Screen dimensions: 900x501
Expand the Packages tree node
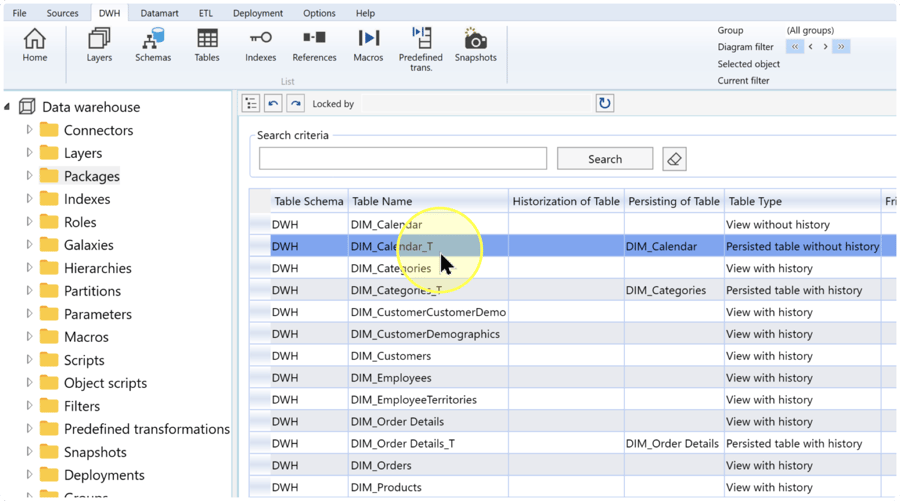pyautogui.click(x=29, y=176)
